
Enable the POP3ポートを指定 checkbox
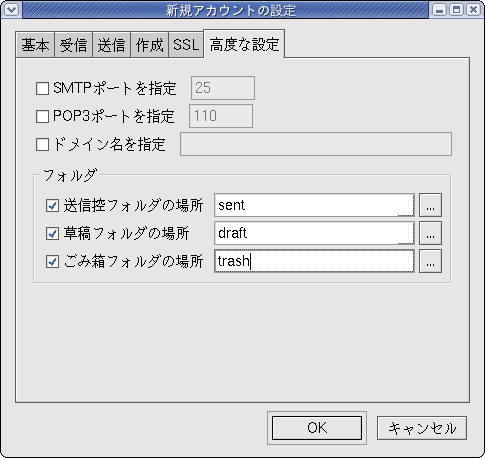pos(42,117)
